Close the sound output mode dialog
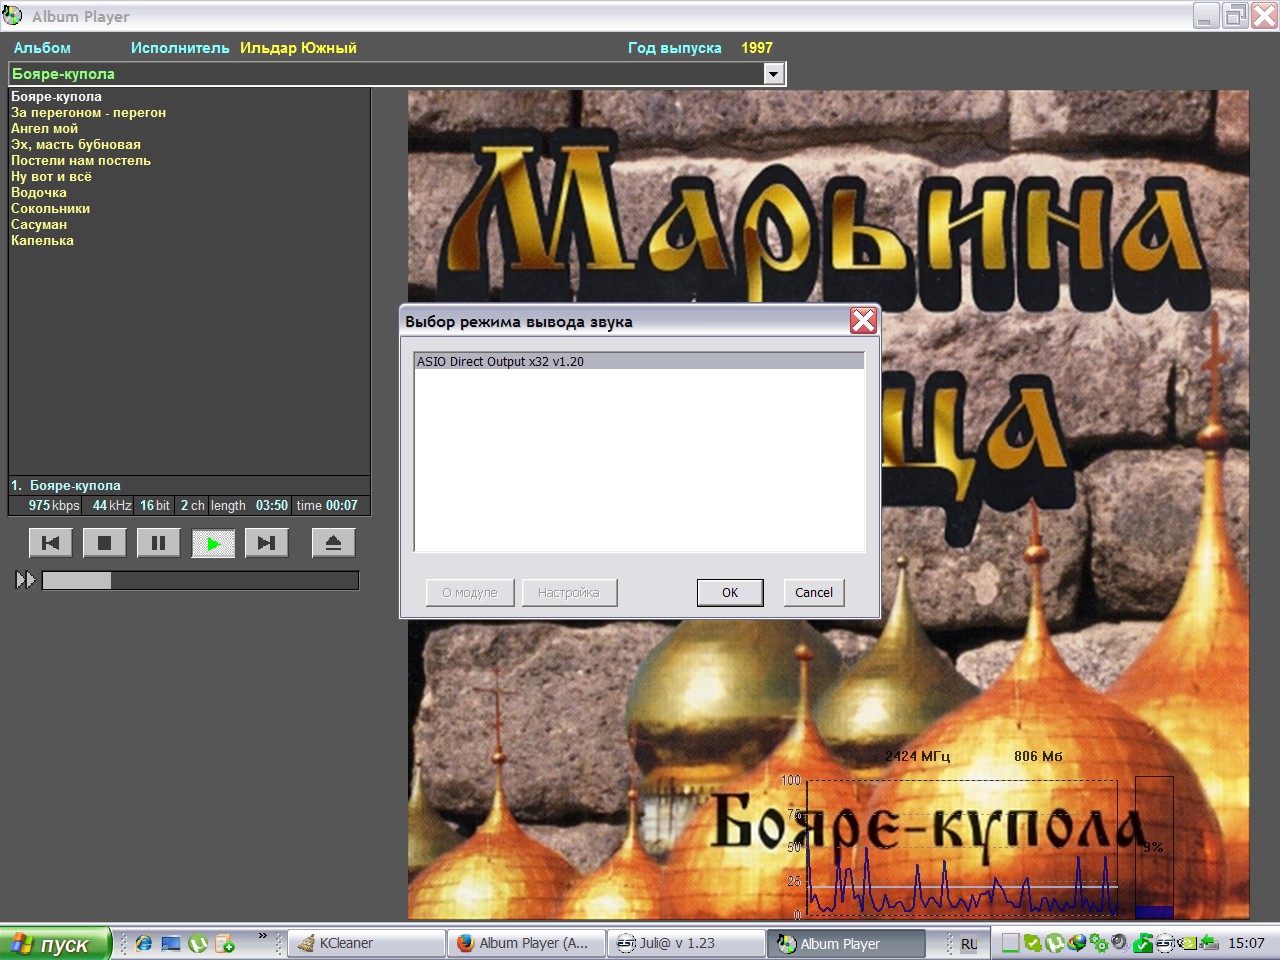 (863, 321)
